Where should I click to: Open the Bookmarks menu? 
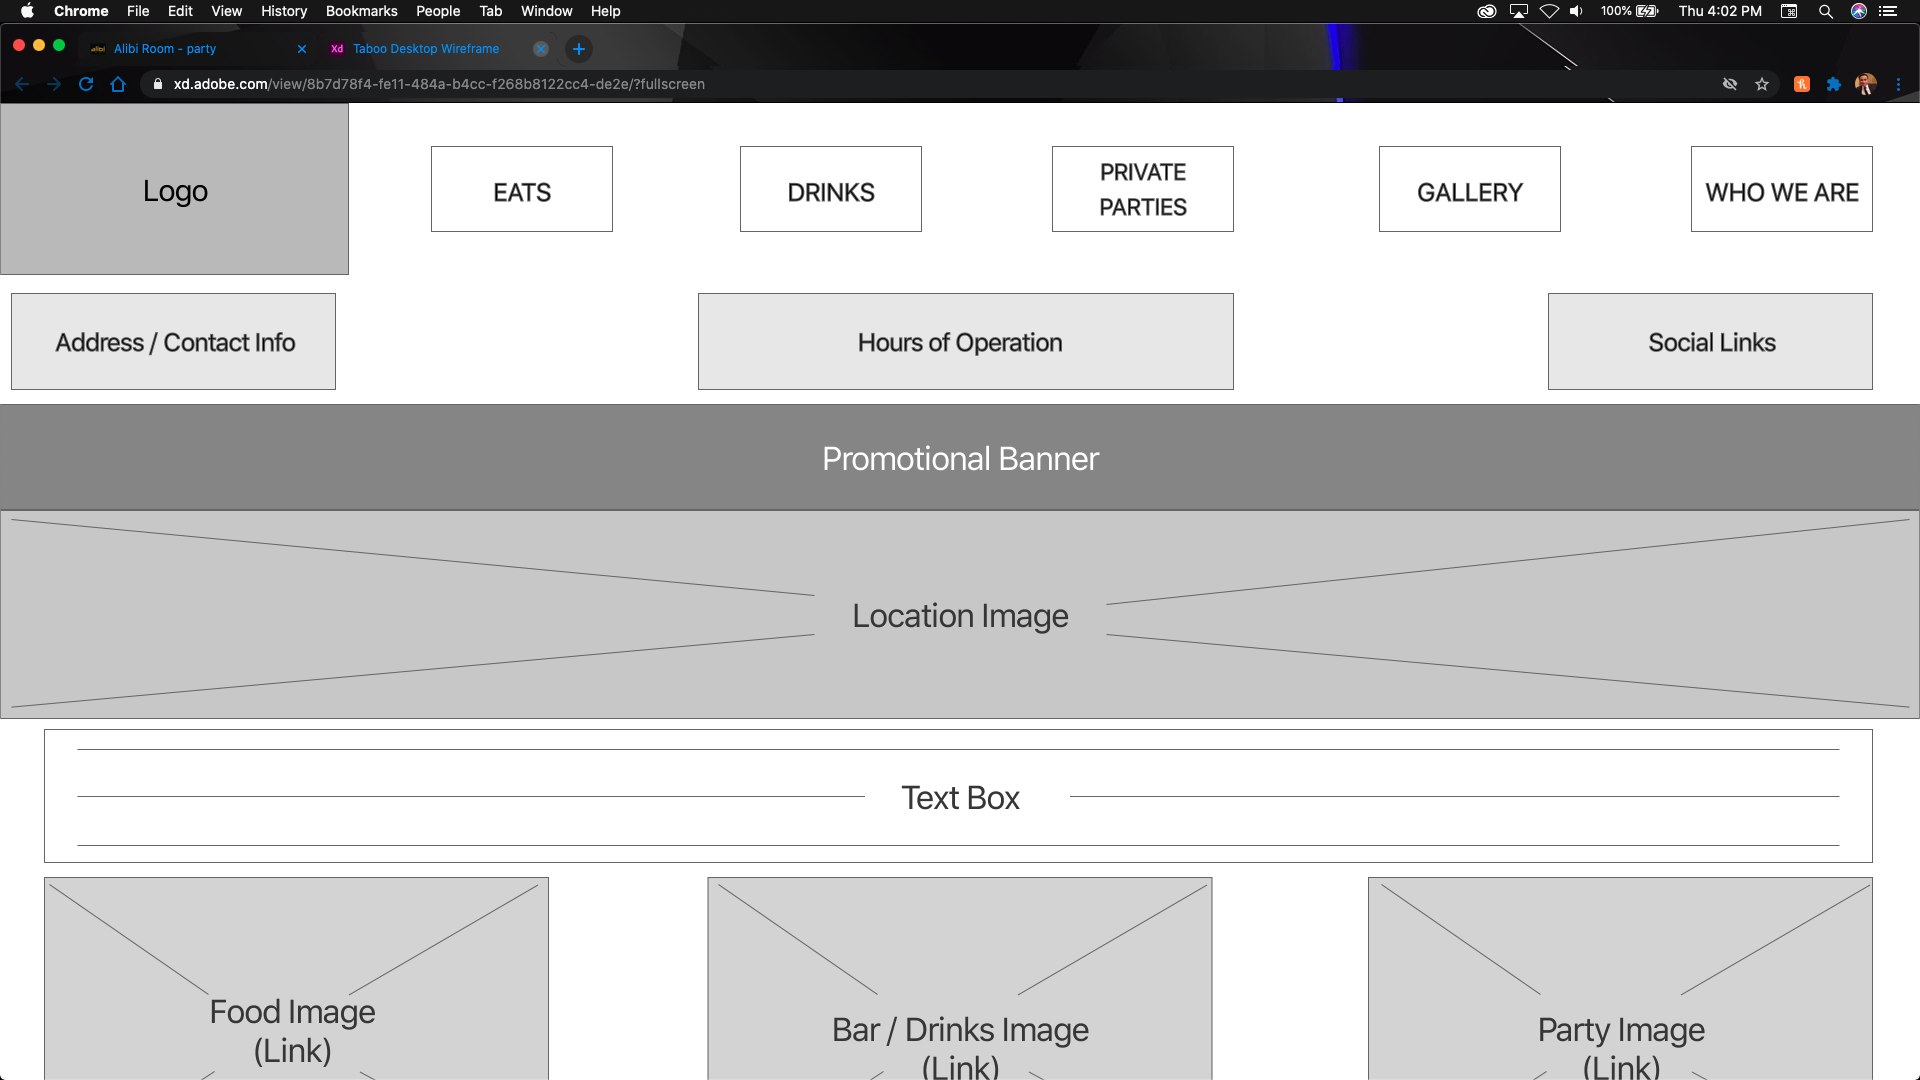[361, 11]
